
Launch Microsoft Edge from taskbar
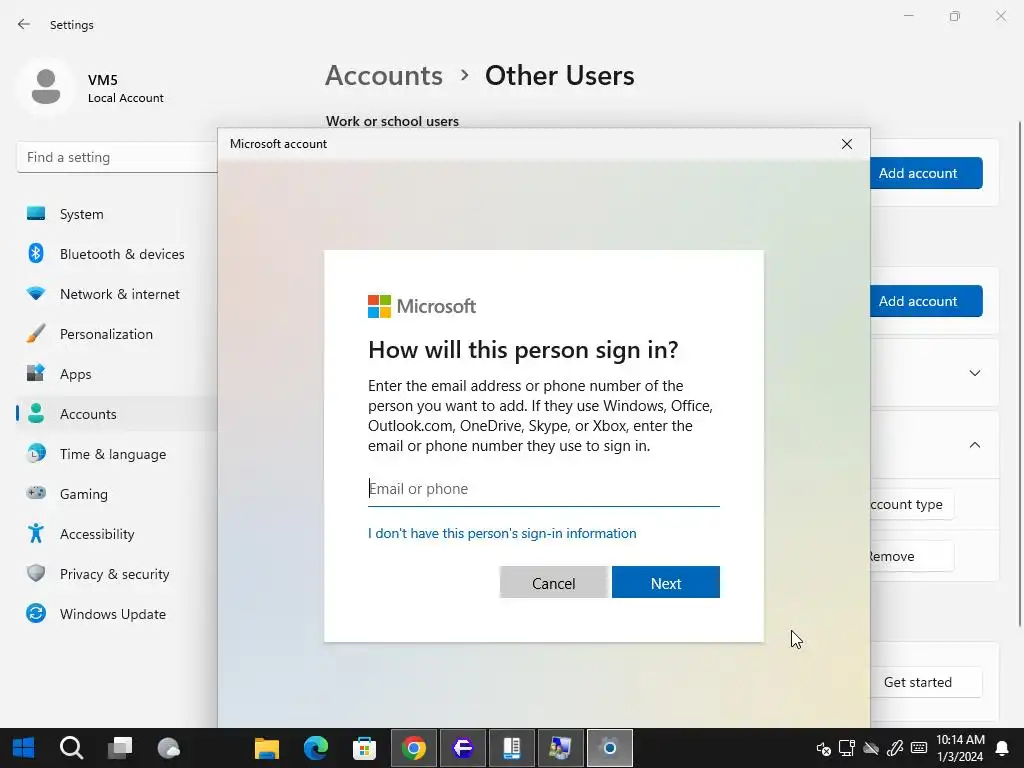pyautogui.click(x=315, y=748)
